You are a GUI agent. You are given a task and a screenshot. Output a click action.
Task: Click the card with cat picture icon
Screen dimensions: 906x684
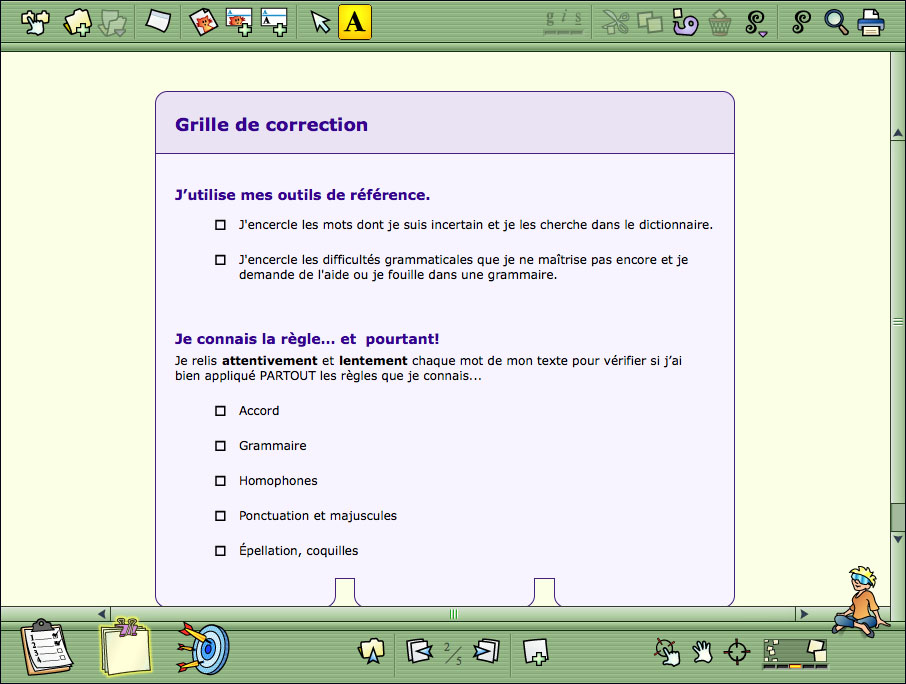203,22
